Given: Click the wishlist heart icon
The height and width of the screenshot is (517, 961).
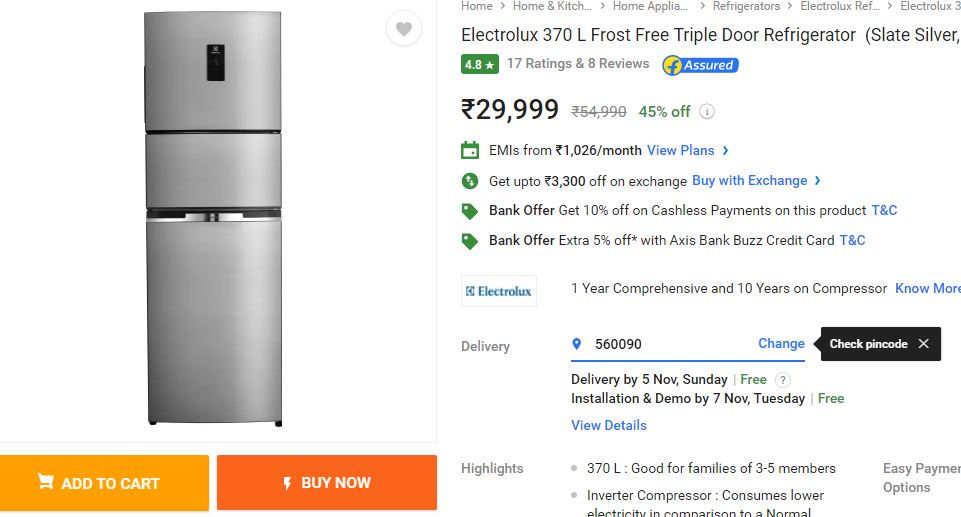Looking at the screenshot, I should [x=403, y=29].
